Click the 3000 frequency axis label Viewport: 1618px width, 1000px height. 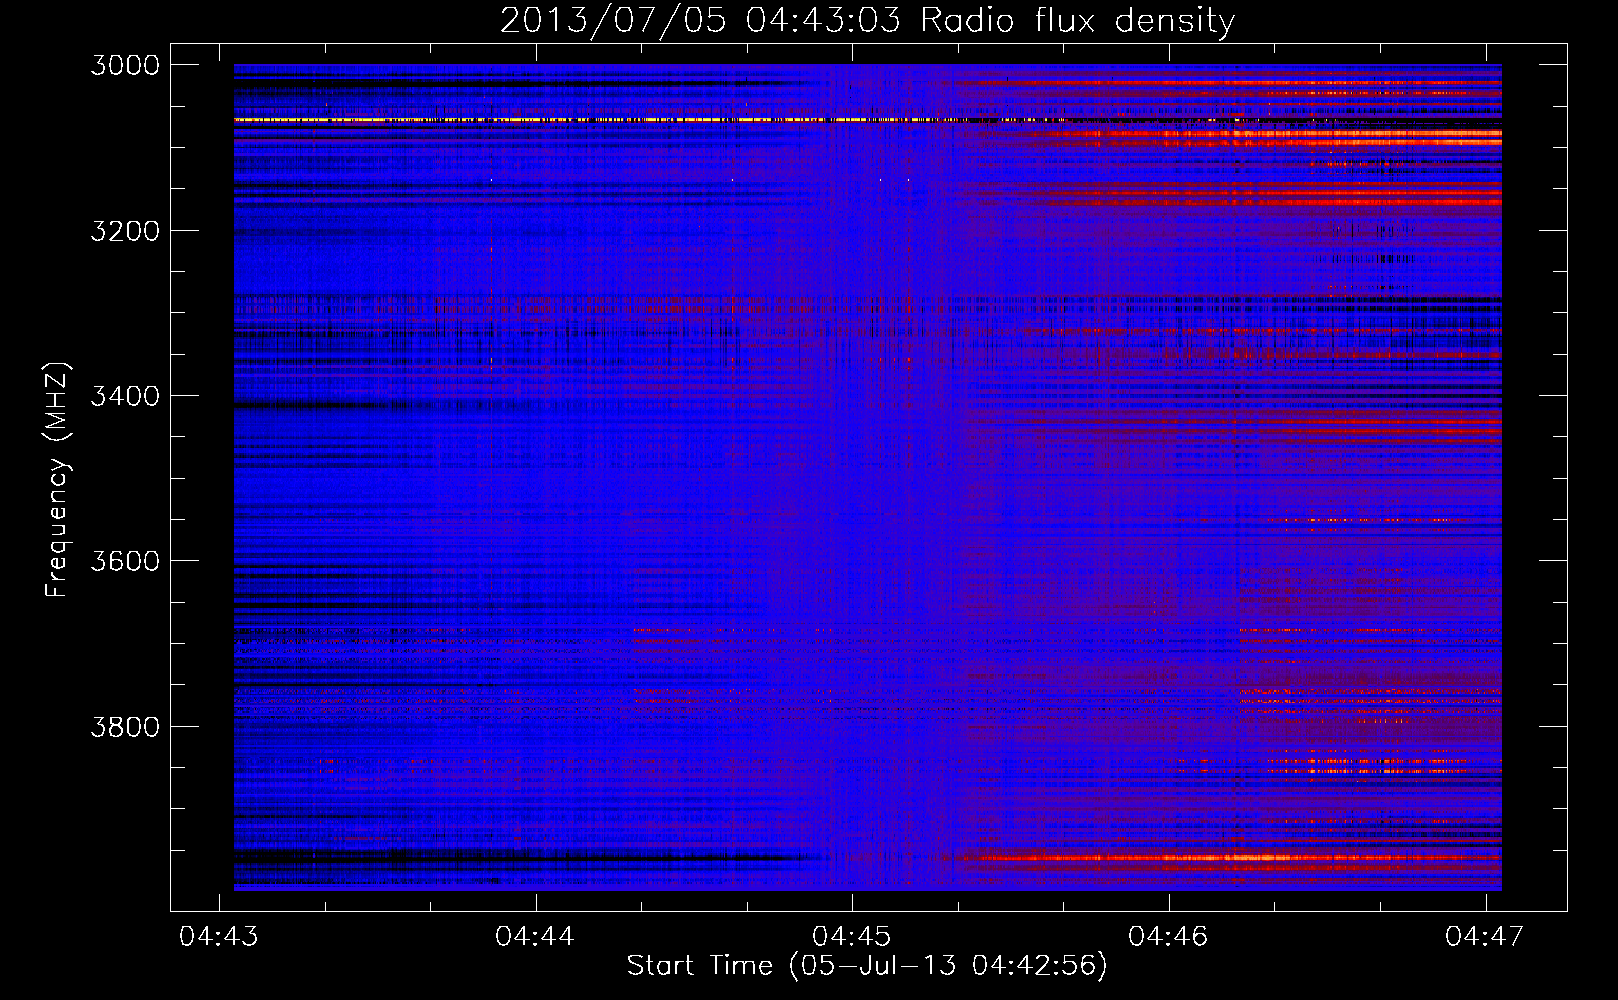pos(125,65)
